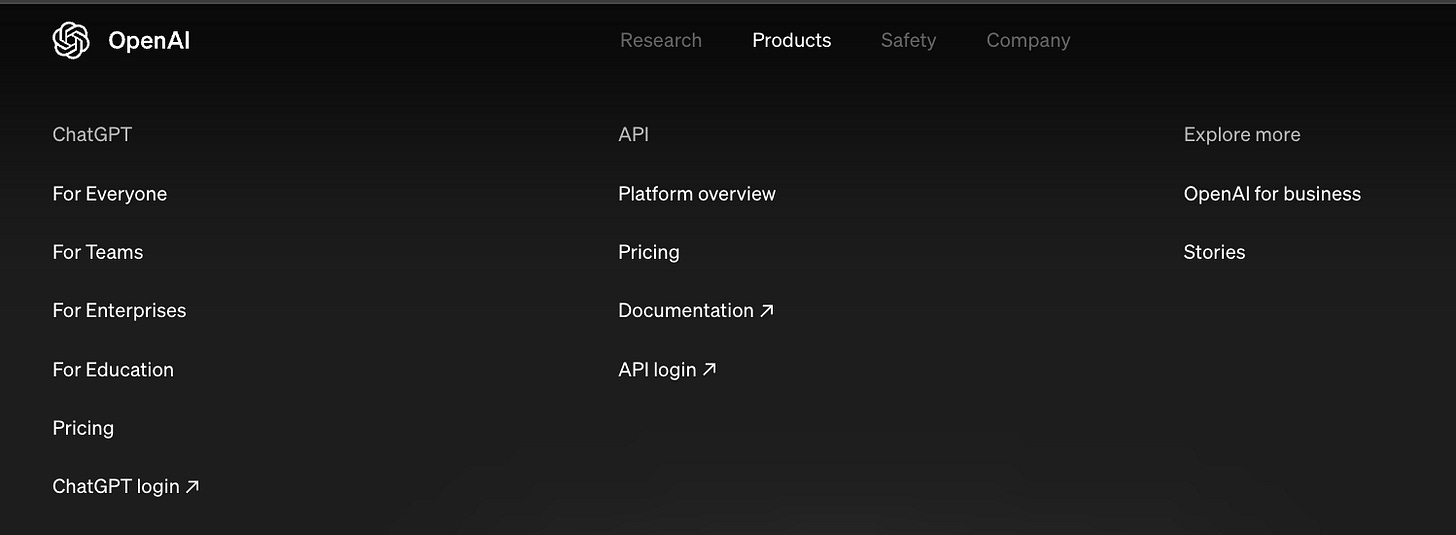
Task: Click the ChatGPT column heading
Action: (x=92, y=134)
